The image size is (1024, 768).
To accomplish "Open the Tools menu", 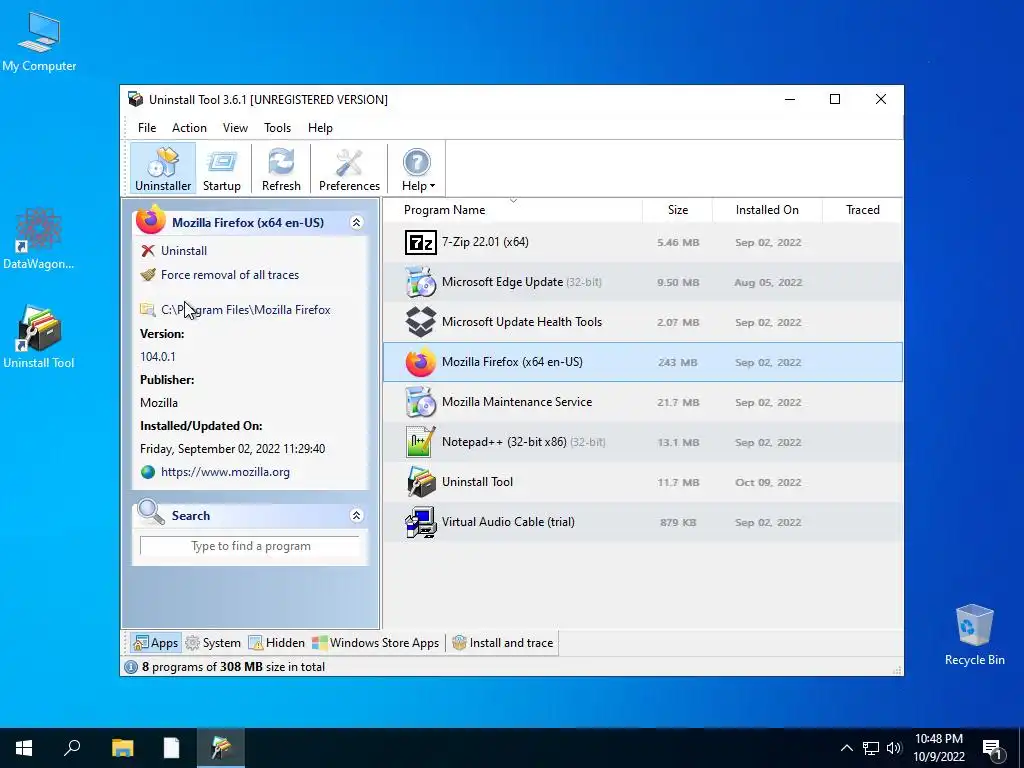I will click(x=277, y=128).
